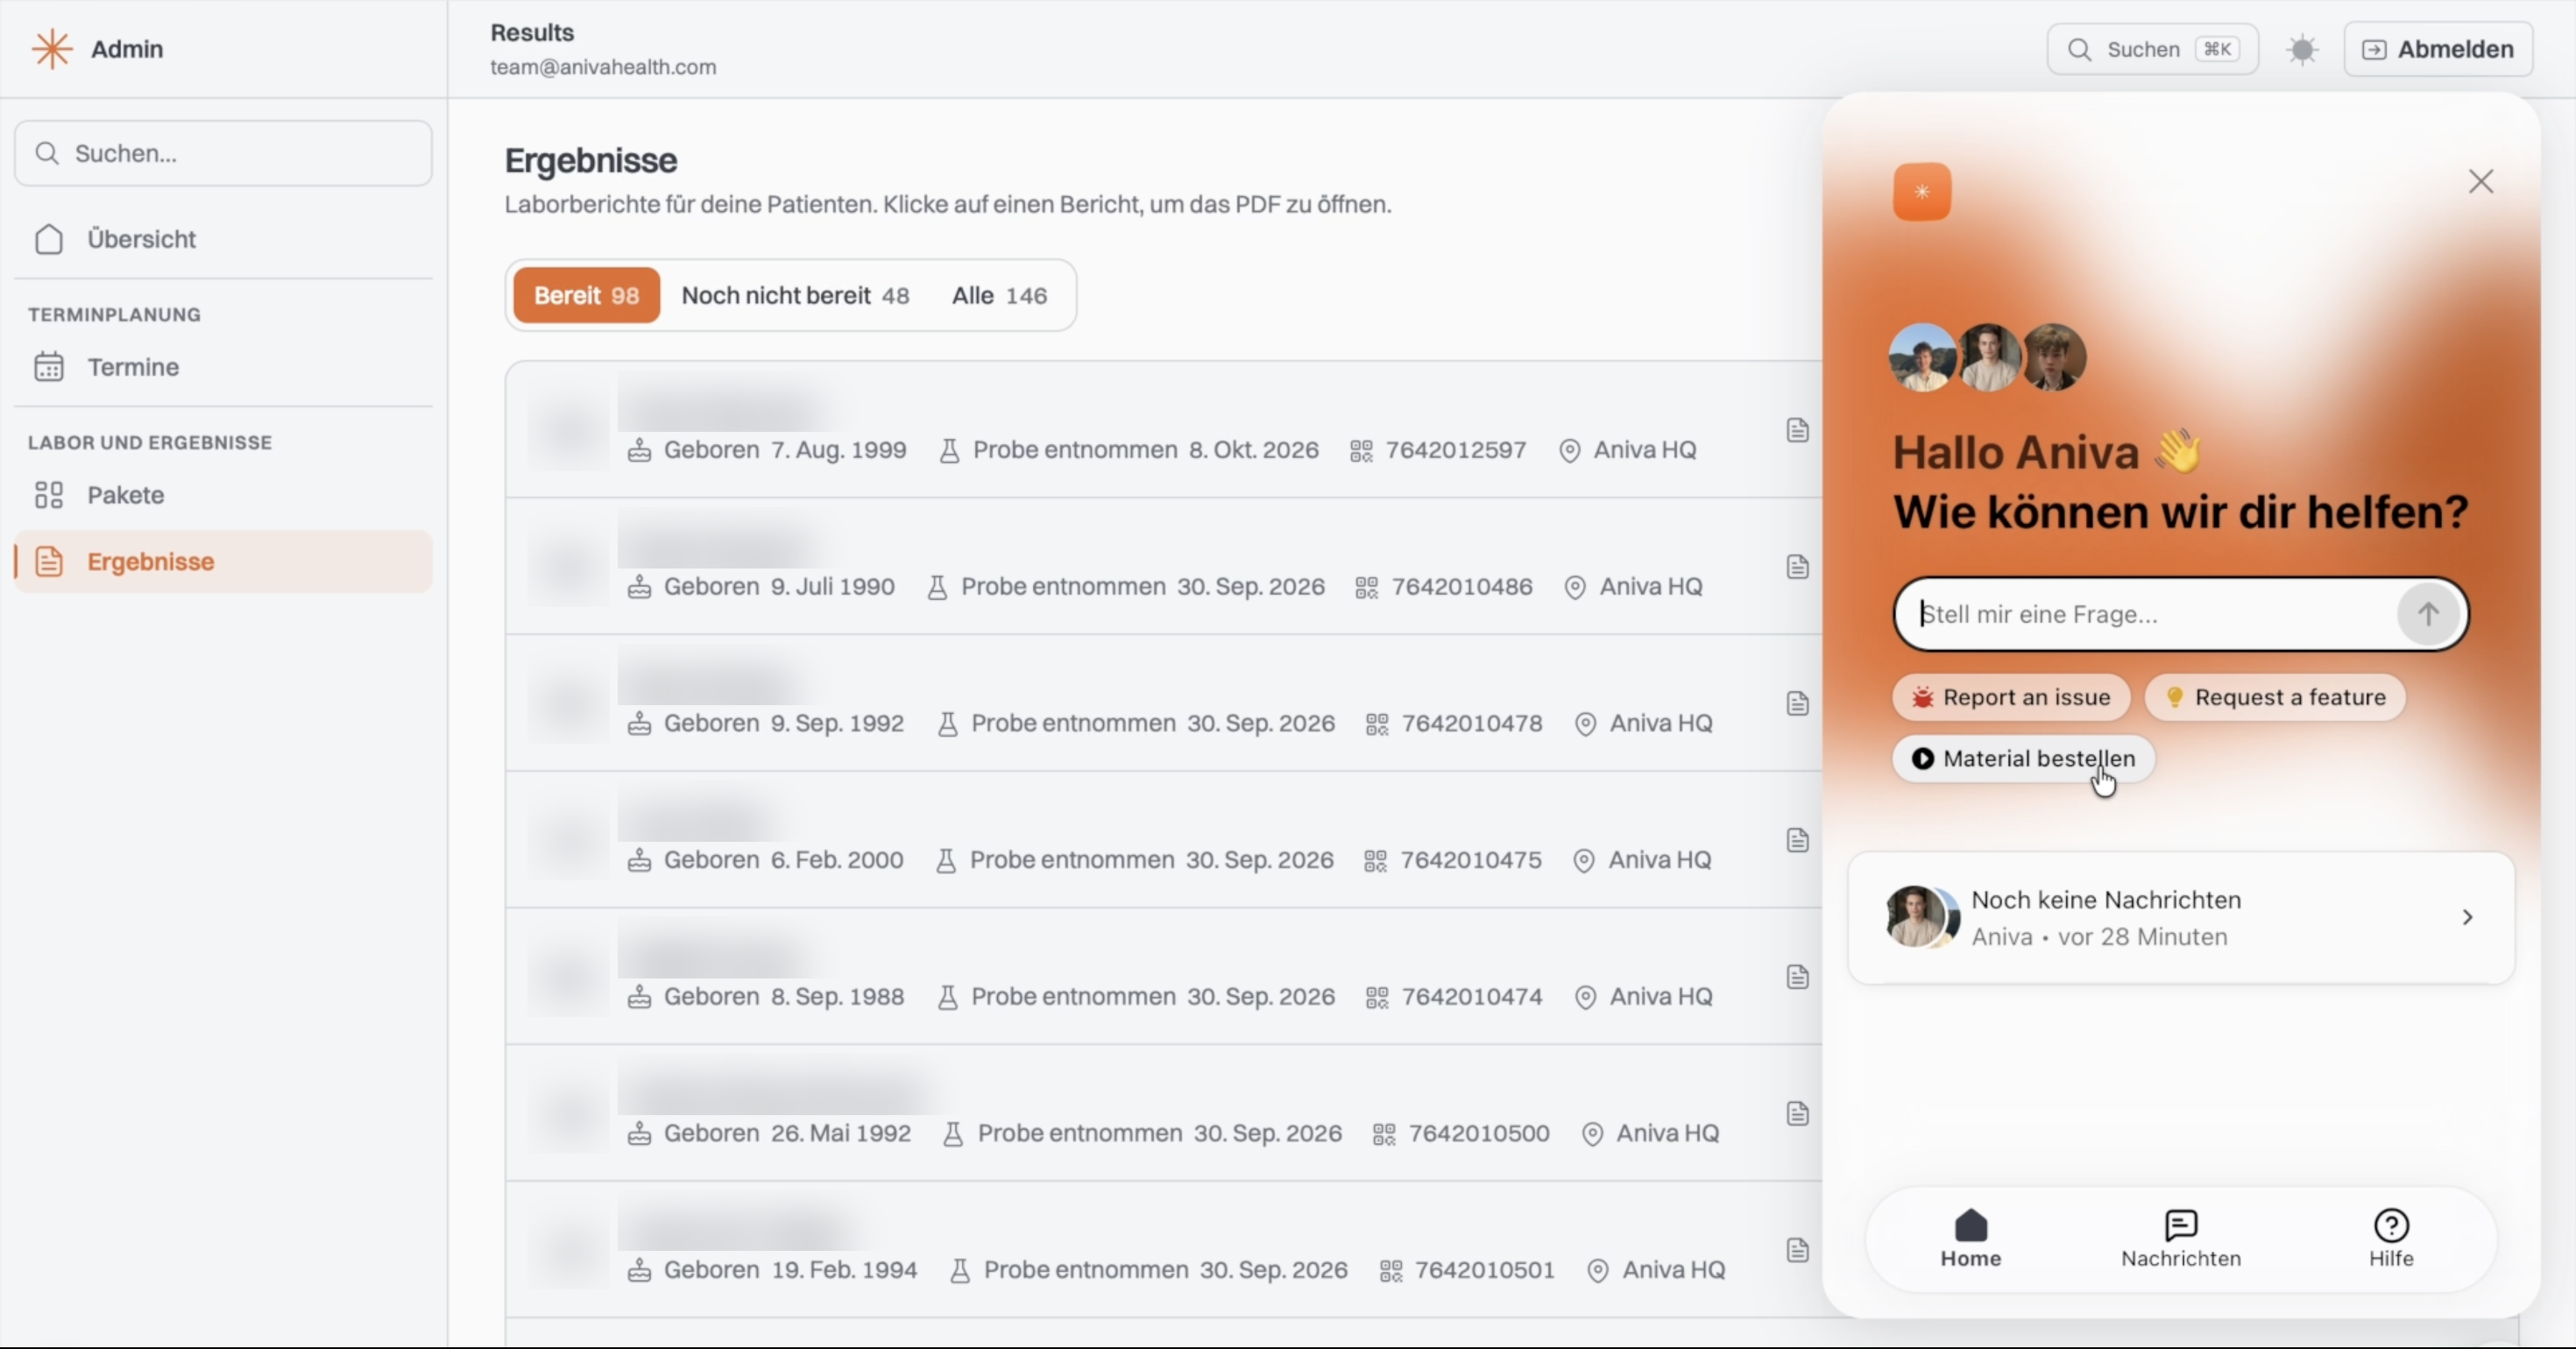The width and height of the screenshot is (2576, 1349).
Task: Click QR code icon beside 7642012597
Action: [x=1361, y=451]
